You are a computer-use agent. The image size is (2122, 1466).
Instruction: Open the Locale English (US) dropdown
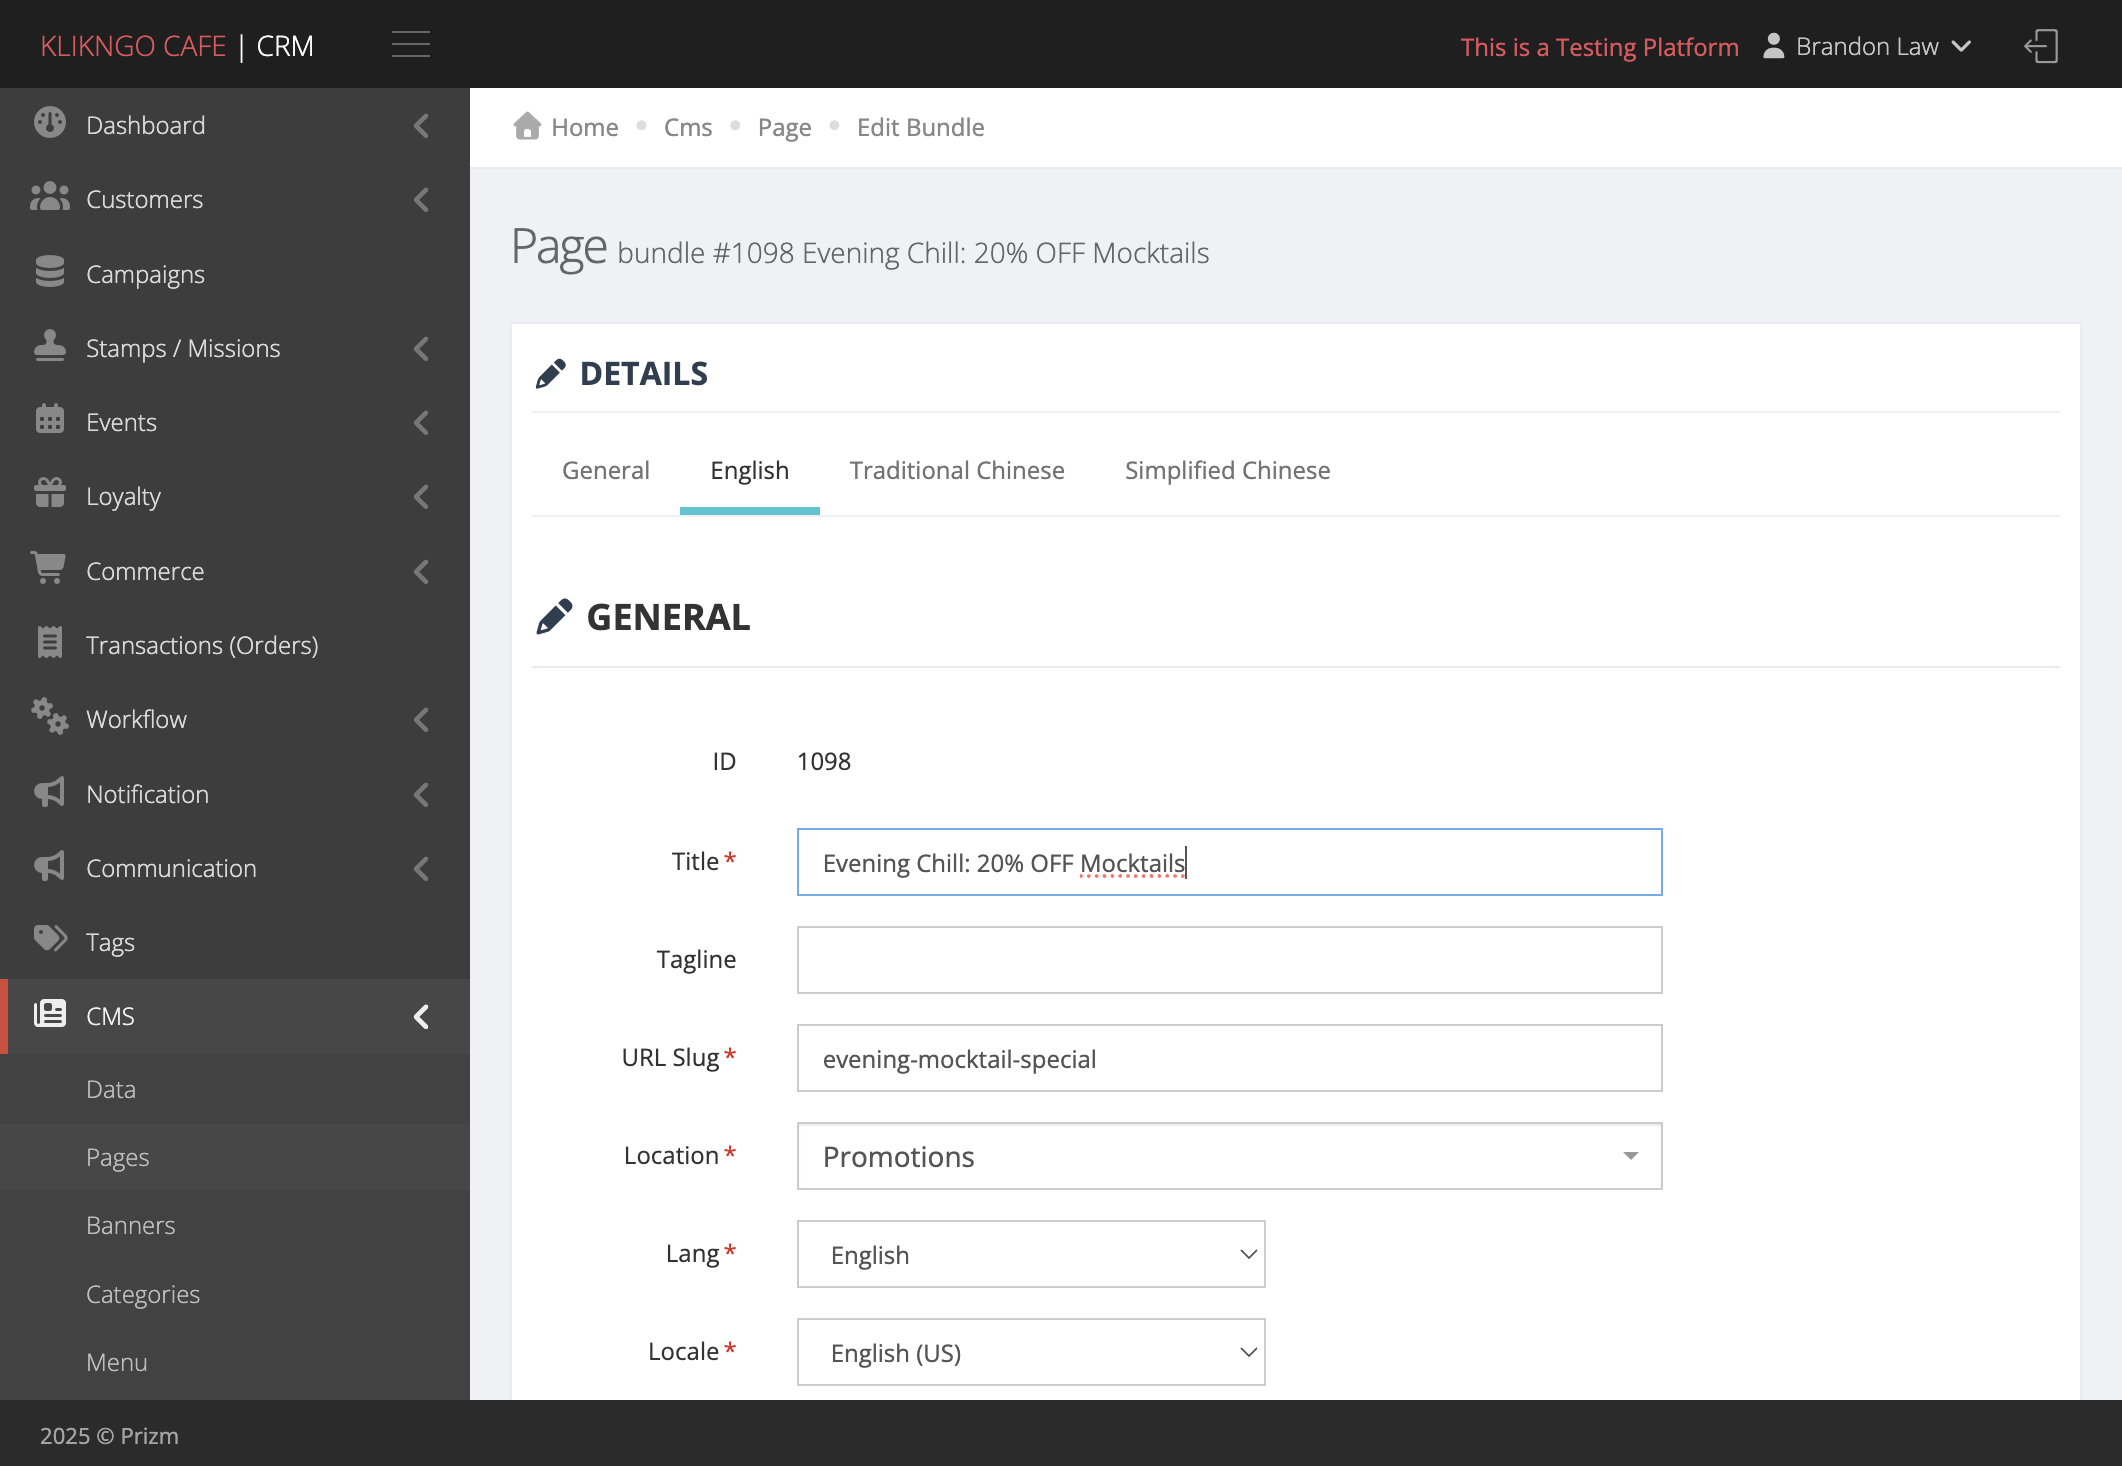[x=1031, y=1352]
